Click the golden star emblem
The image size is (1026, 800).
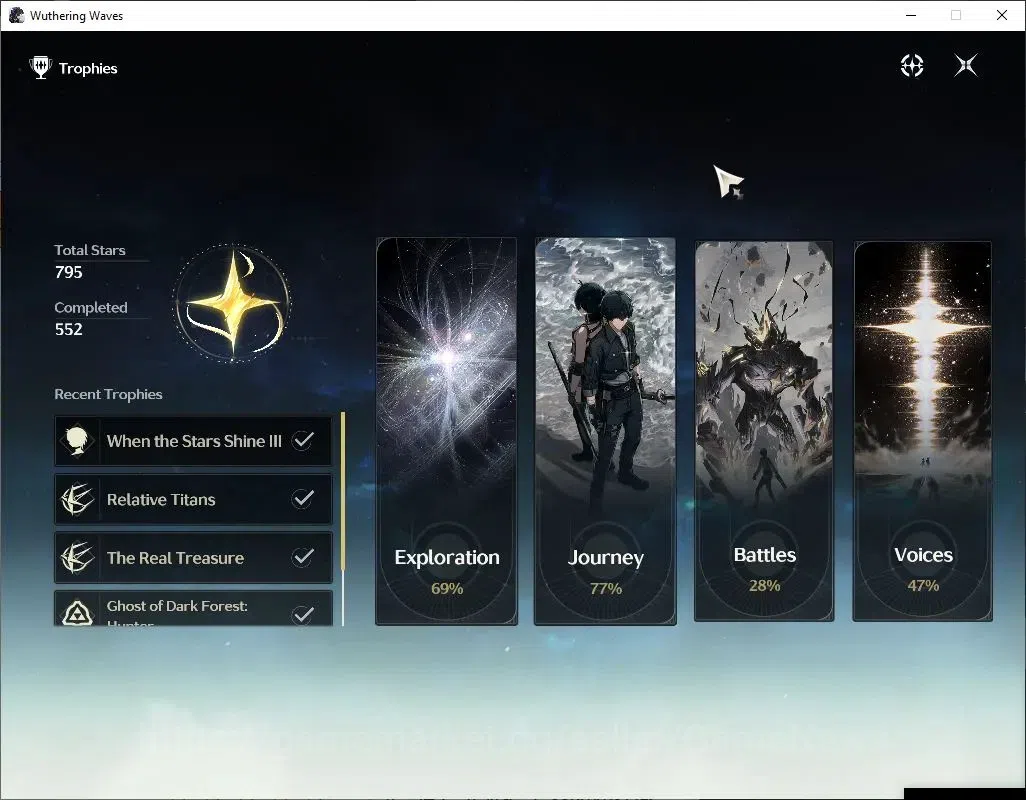[x=232, y=302]
